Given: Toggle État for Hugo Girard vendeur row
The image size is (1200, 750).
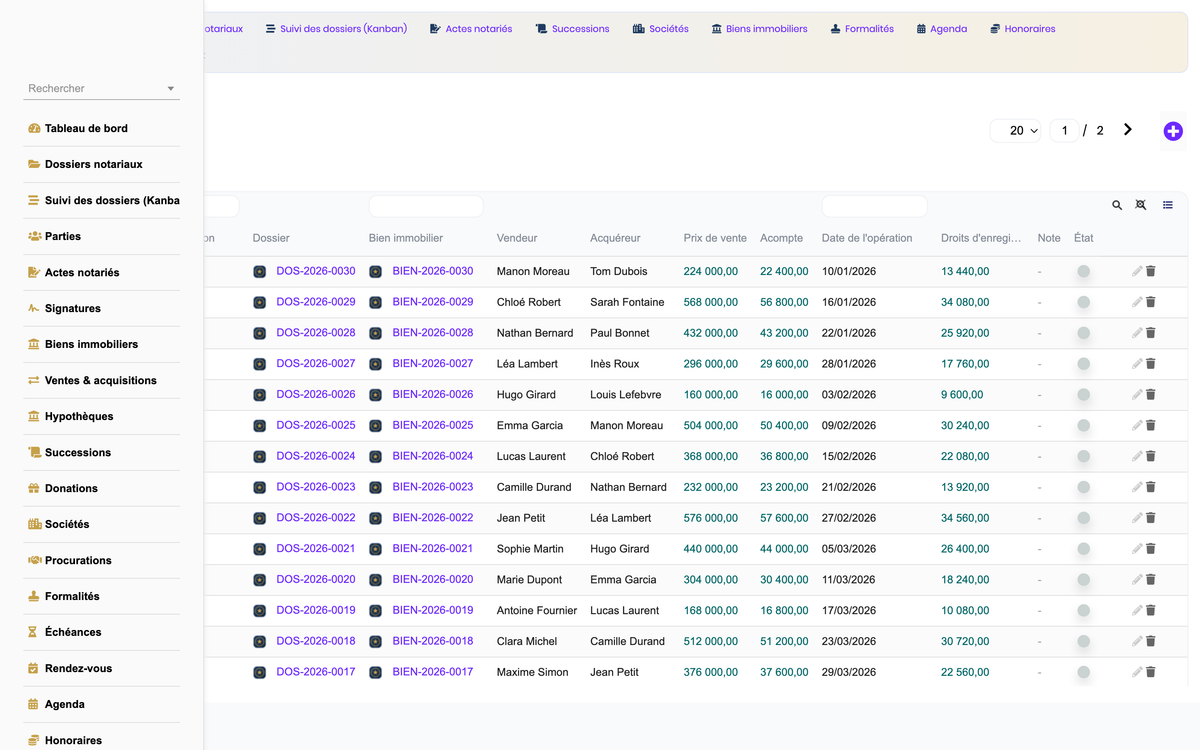Looking at the screenshot, I should 1083,395.
